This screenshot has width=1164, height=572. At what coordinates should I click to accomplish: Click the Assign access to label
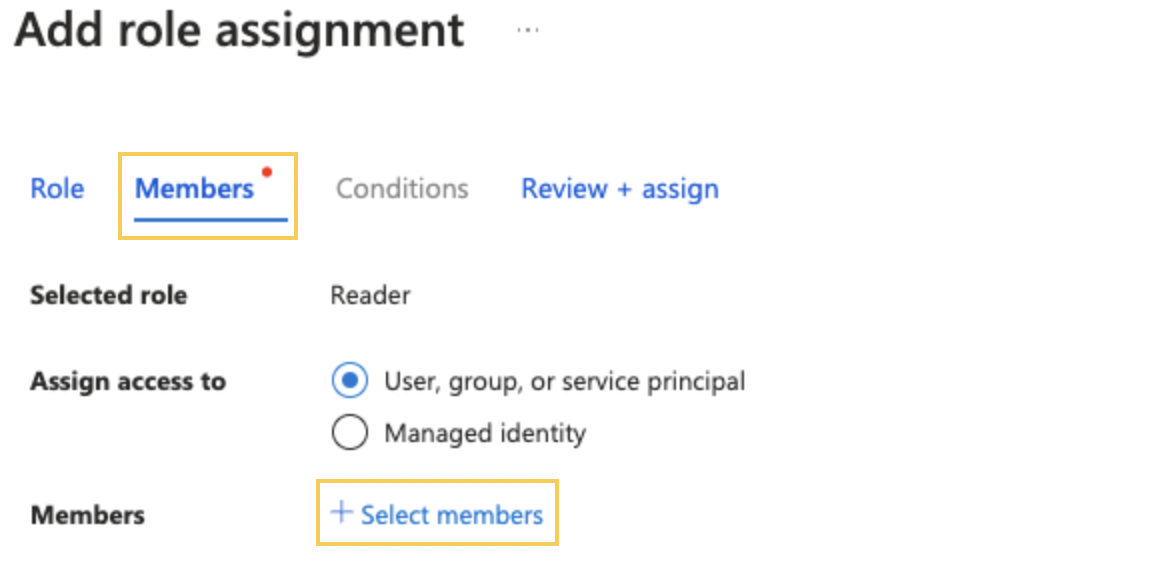(x=128, y=382)
